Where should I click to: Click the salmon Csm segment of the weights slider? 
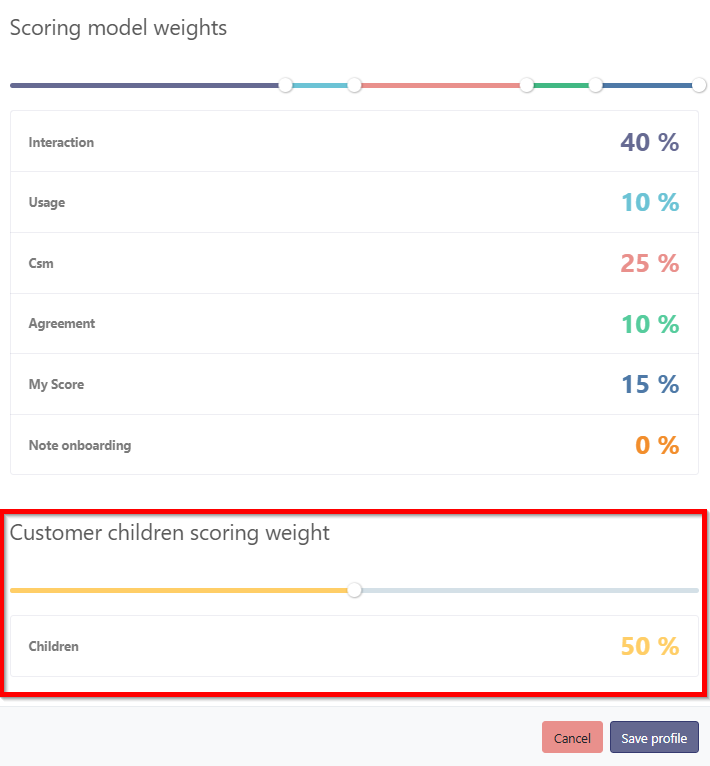pos(440,85)
